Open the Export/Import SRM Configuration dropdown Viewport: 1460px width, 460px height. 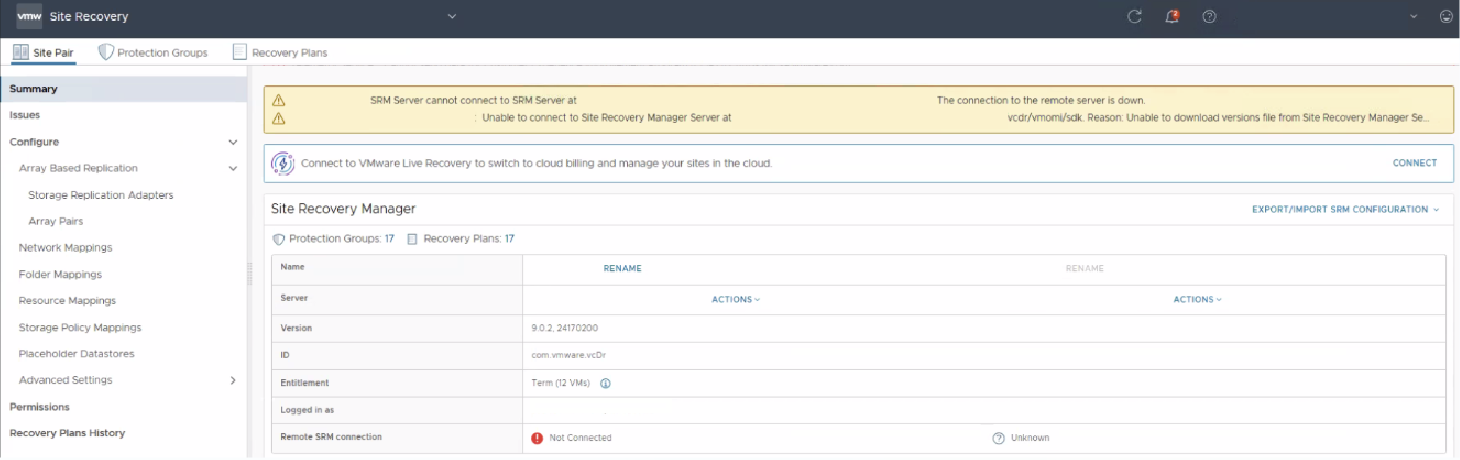point(1345,210)
